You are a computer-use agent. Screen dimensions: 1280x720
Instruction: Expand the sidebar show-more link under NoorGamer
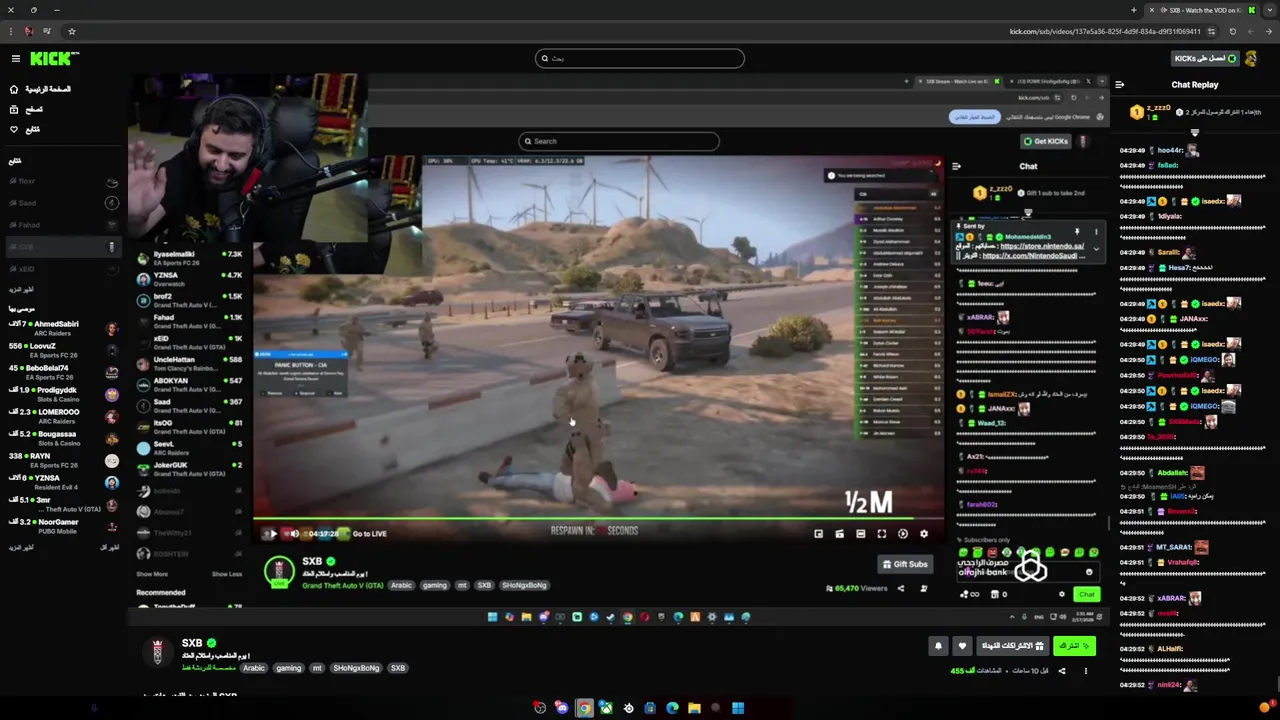click(22, 547)
